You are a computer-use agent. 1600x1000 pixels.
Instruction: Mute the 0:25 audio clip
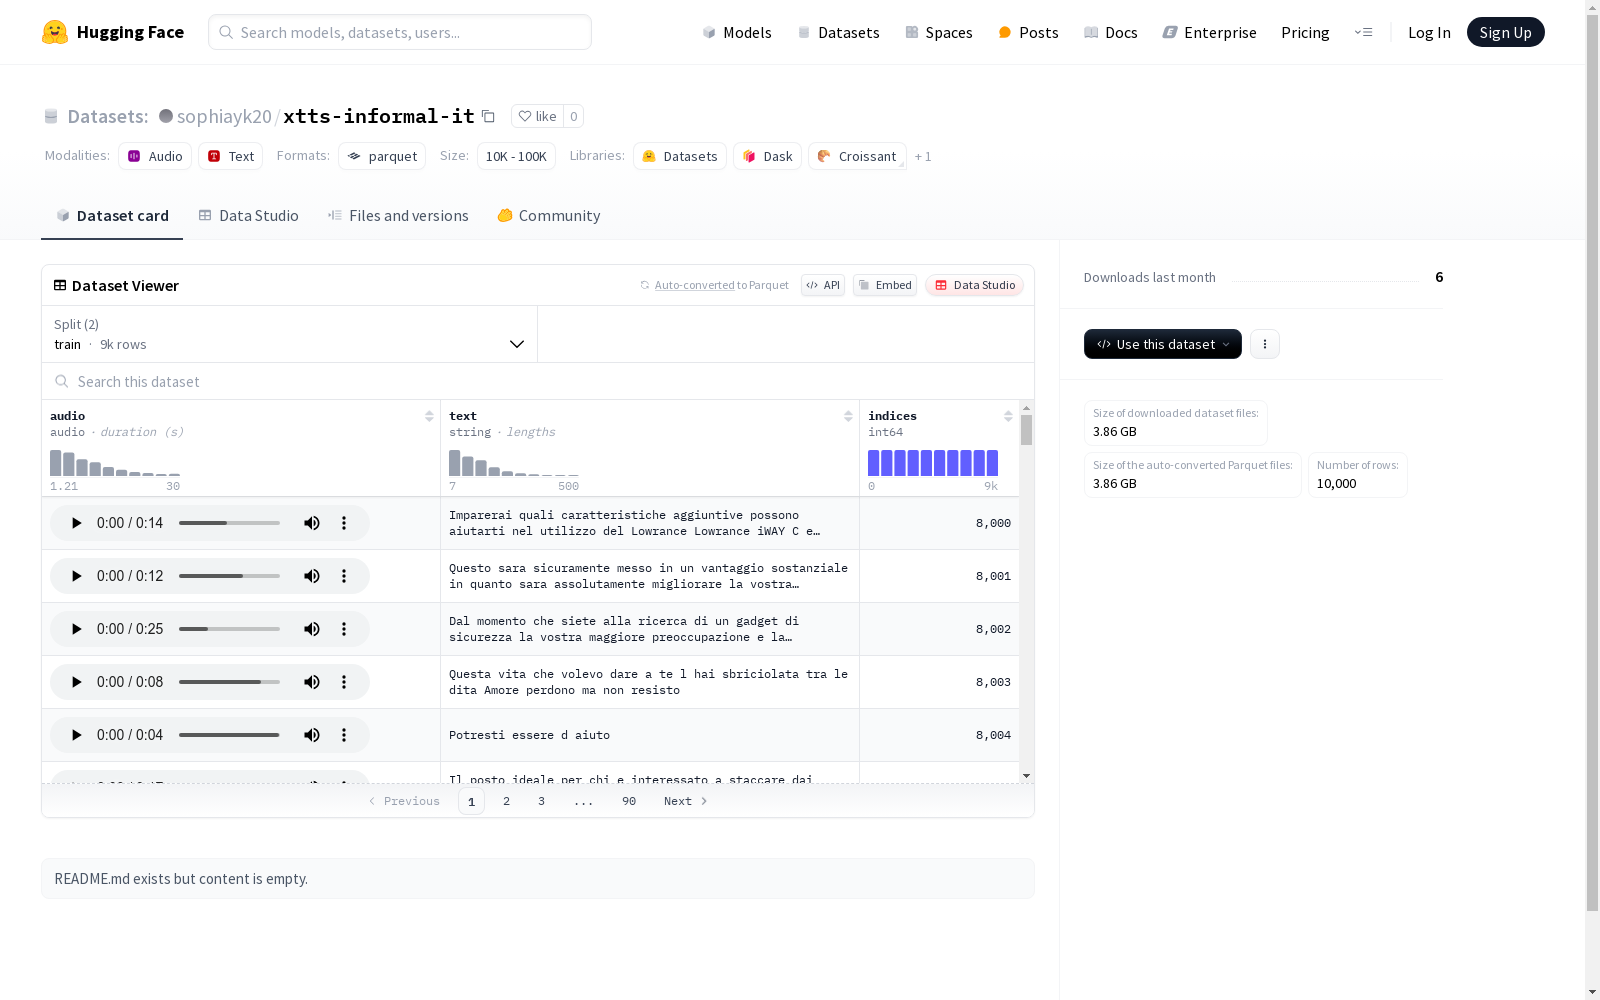(312, 629)
